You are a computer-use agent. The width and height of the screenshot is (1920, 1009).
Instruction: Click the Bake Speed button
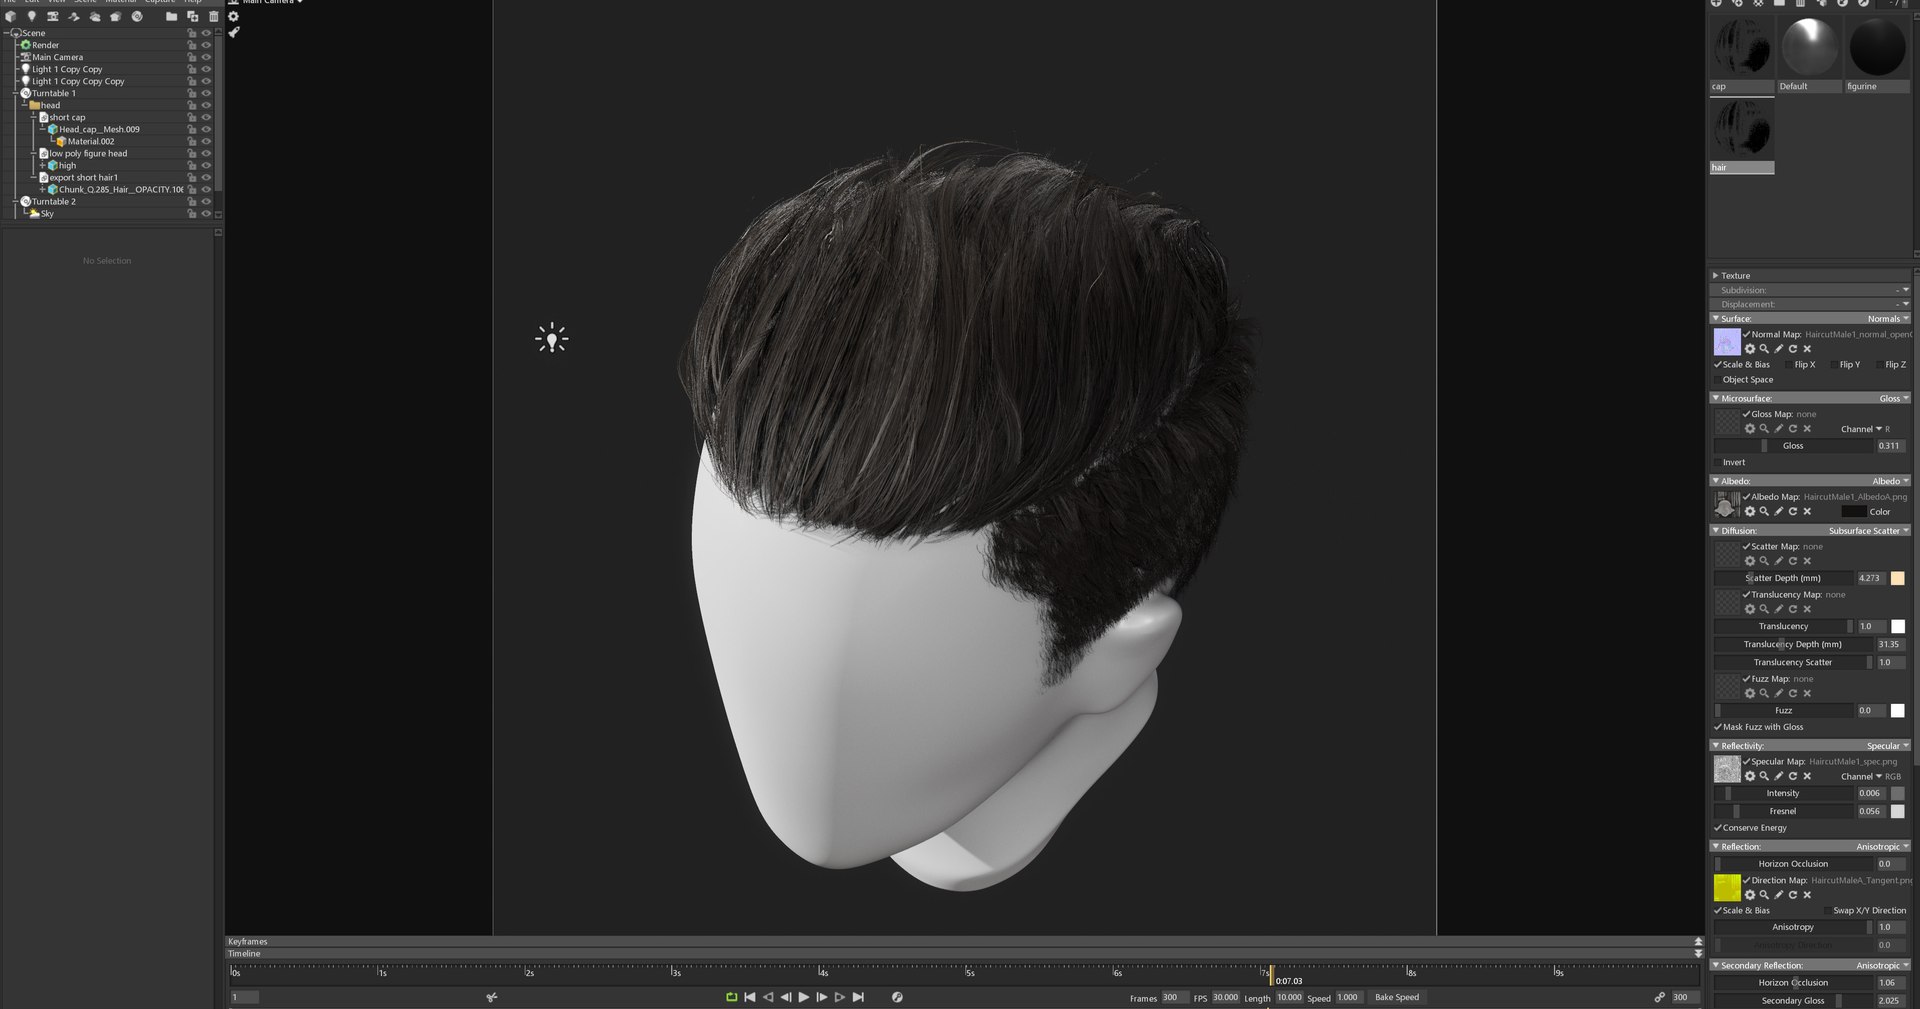tap(1397, 997)
